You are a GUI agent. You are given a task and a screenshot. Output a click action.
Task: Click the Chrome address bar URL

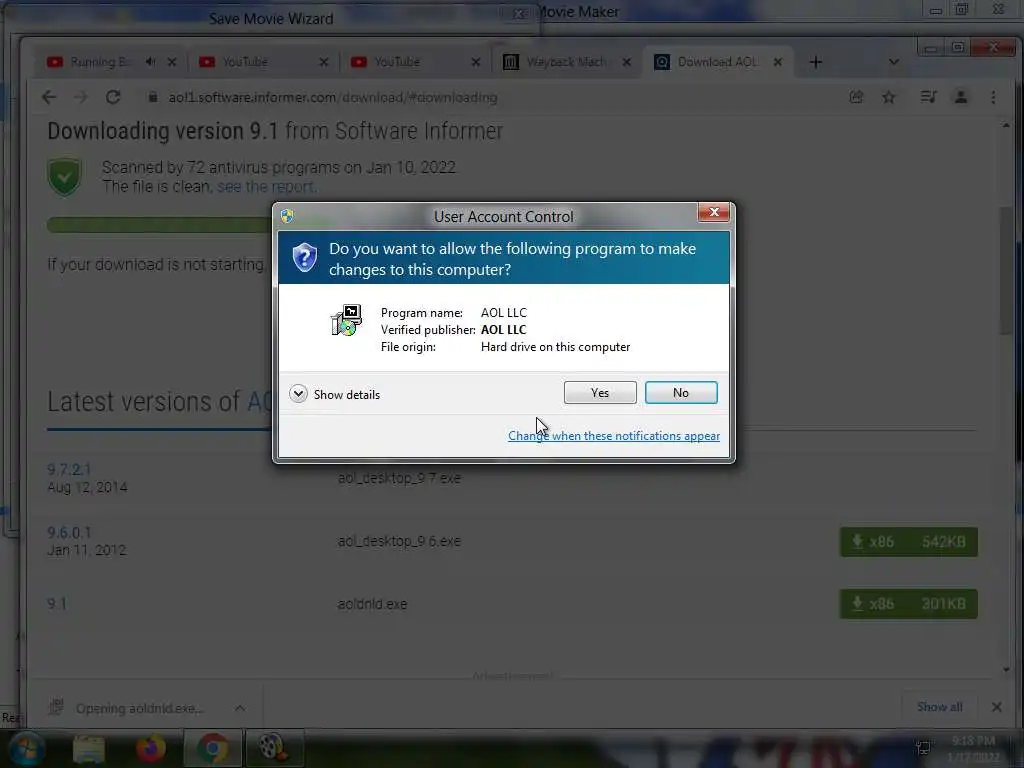[x=333, y=97]
